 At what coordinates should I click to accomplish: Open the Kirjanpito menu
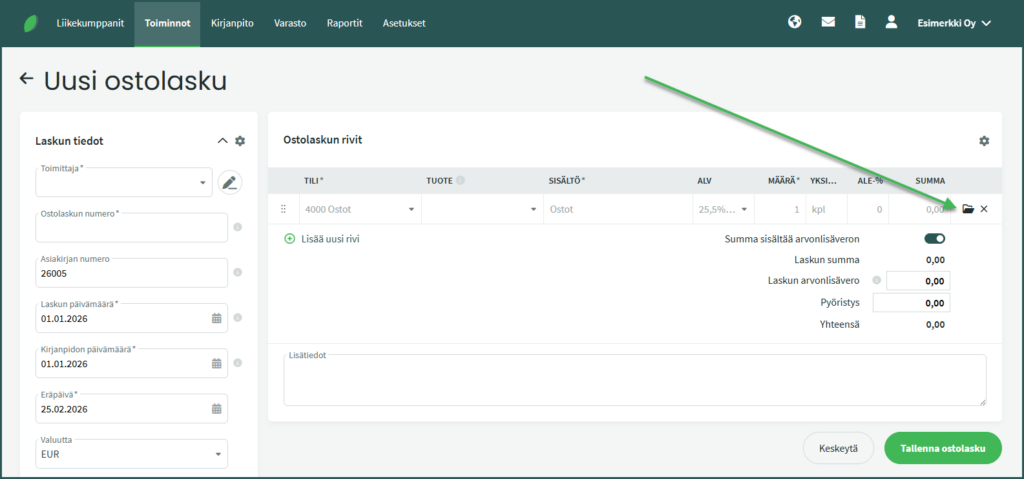(232, 23)
